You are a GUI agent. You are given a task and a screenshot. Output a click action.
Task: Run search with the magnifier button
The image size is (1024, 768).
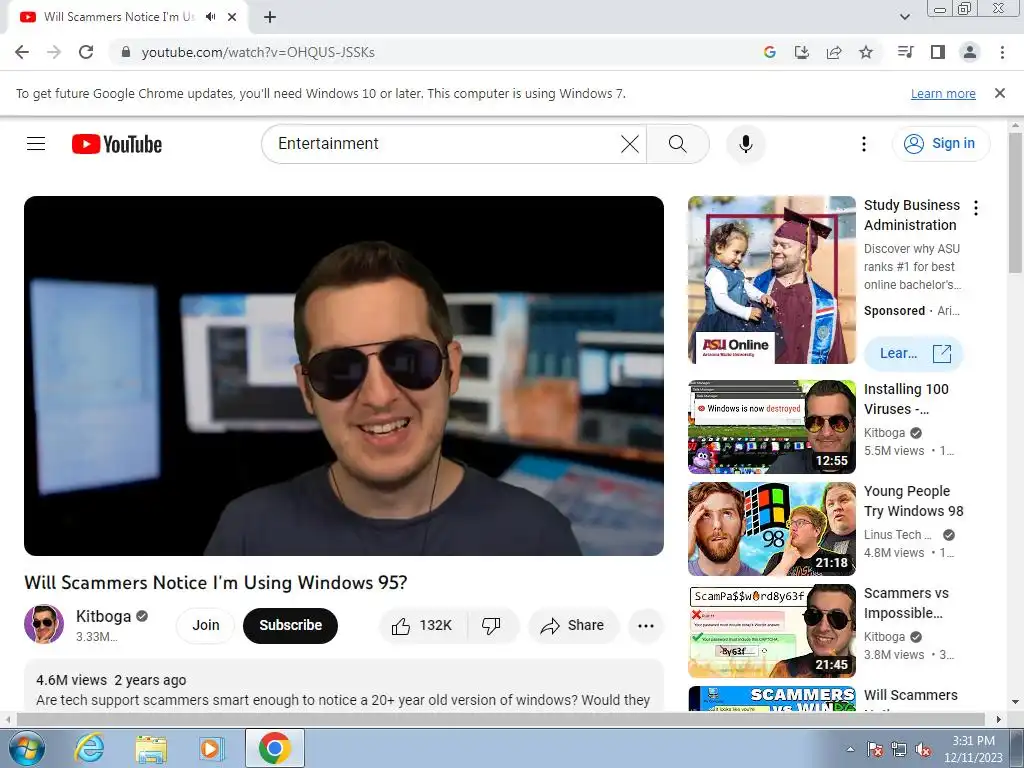[x=678, y=144]
